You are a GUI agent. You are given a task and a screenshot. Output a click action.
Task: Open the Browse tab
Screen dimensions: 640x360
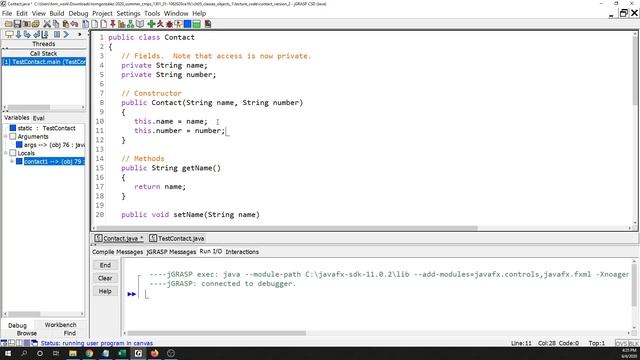(27, 333)
